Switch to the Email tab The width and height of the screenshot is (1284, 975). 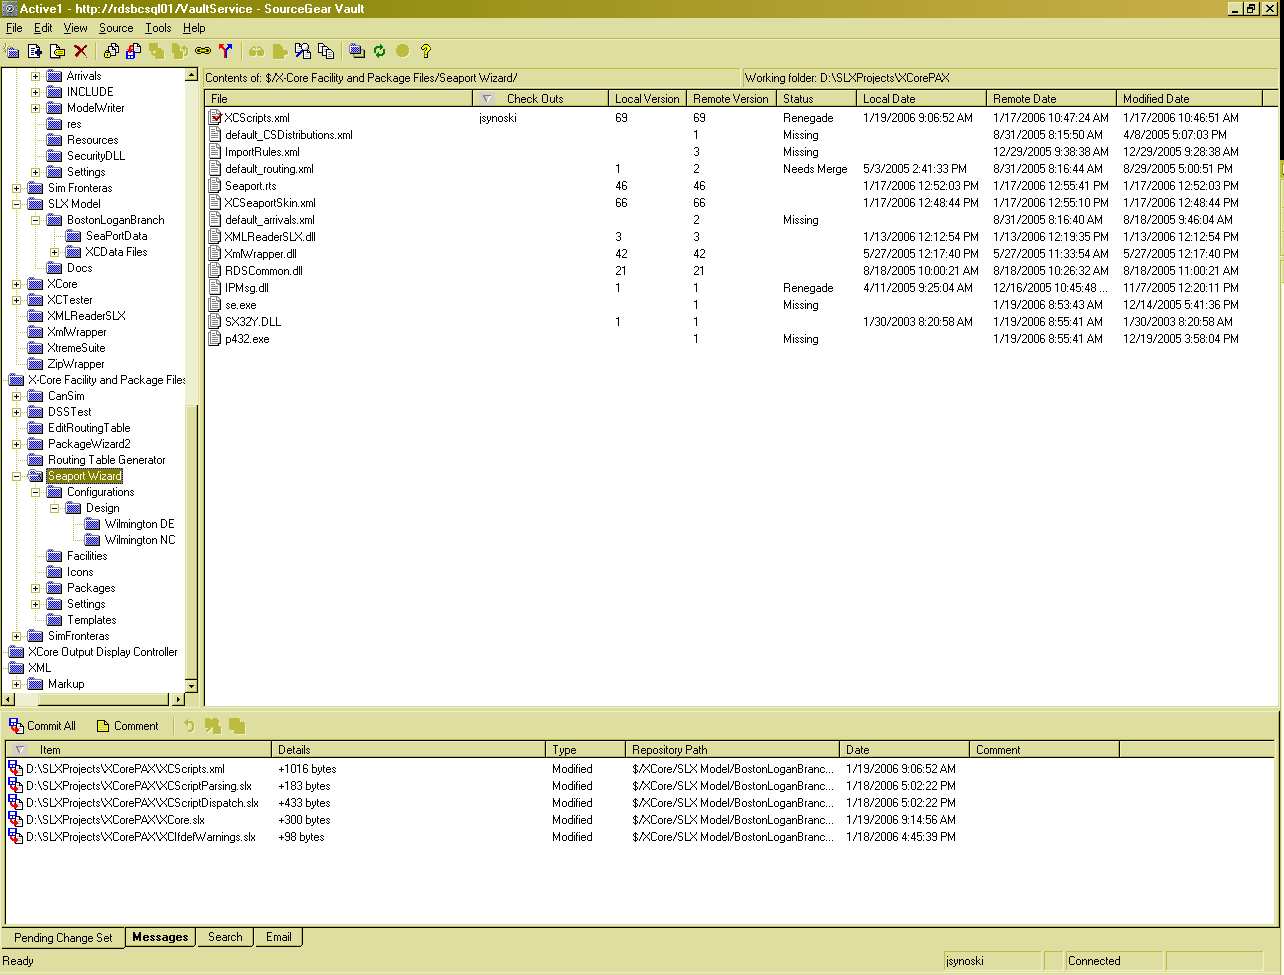pyautogui.click(x=279, y=937)
